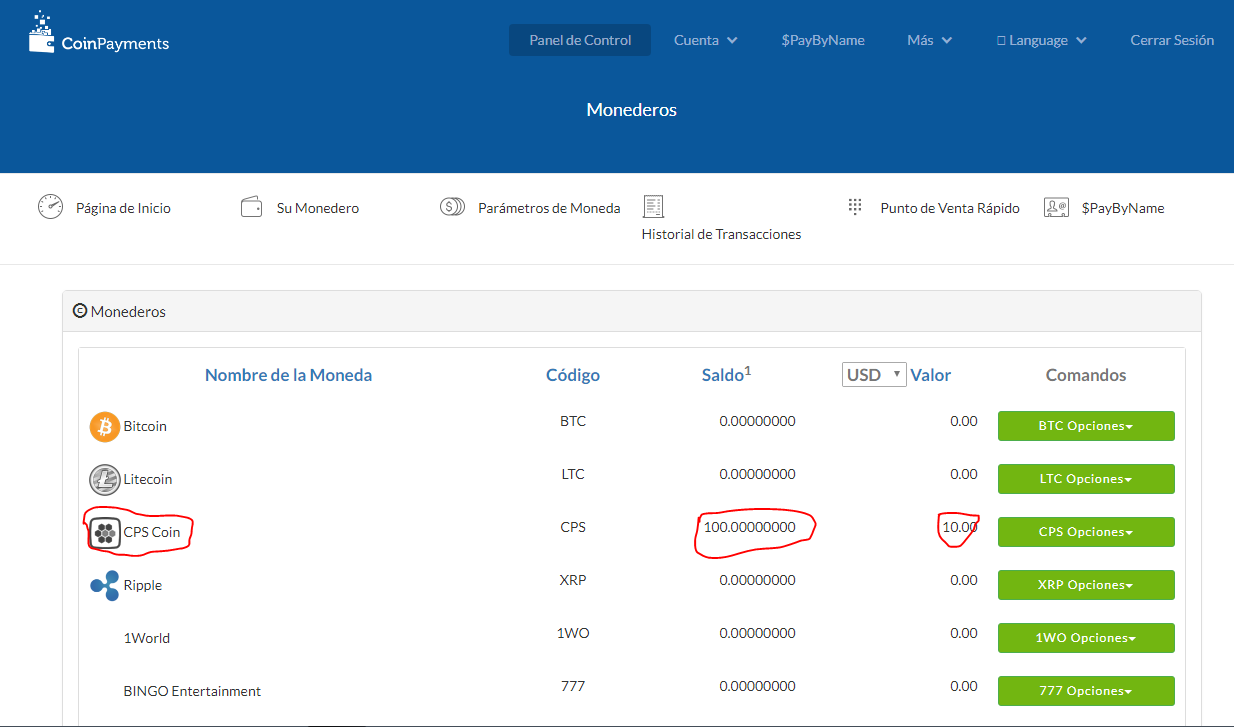The height and width of the screenshot is (727, 1234).
Task: Expand the Más menu
Action: (x=930, y=40)
